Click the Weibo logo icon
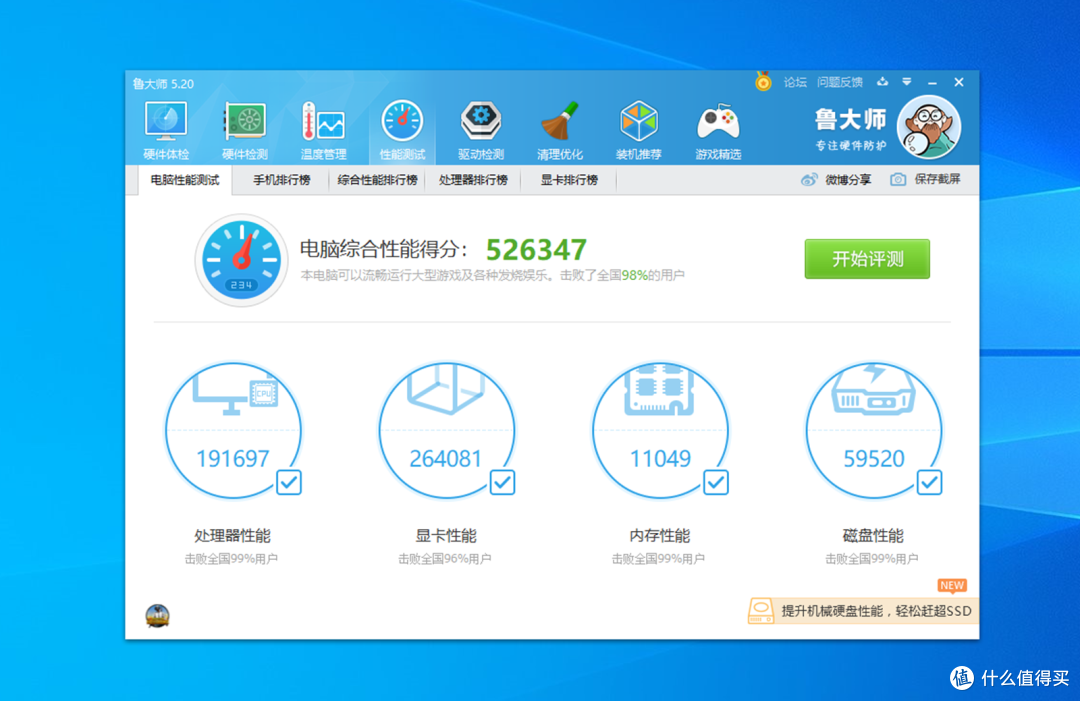 coord(809,180)
